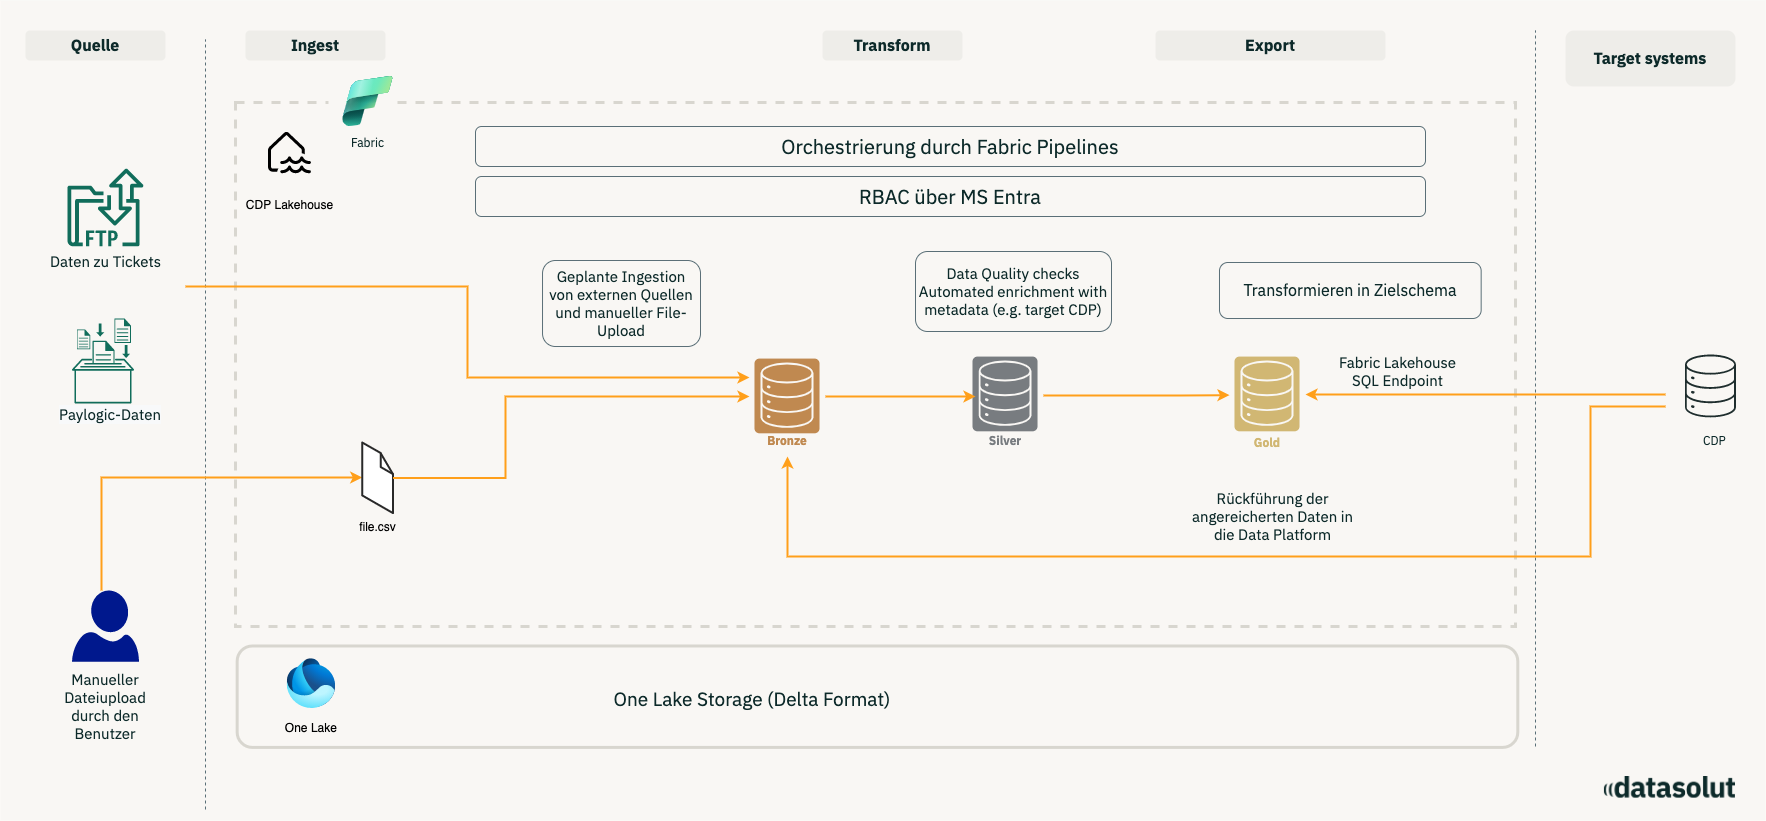The image size is (1766, 821).
Task: Select the Target systems header
Action: [x=1650, y=59]
